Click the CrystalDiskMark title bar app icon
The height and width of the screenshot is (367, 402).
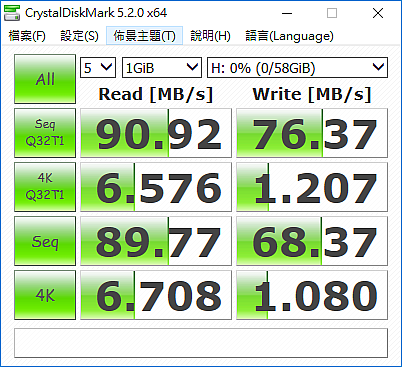coord(12,13)
